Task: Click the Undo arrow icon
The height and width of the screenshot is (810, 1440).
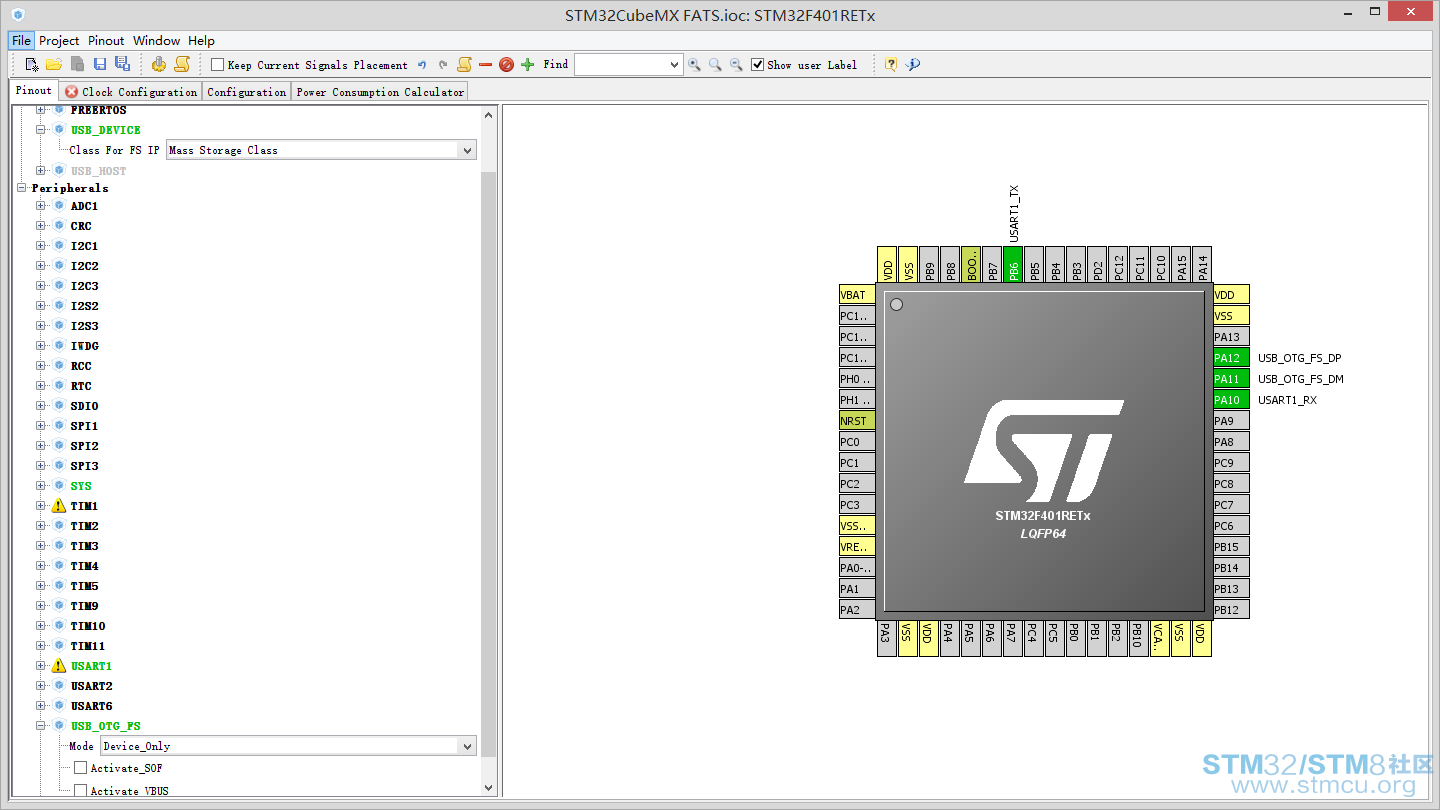Action: click(422, 65)
